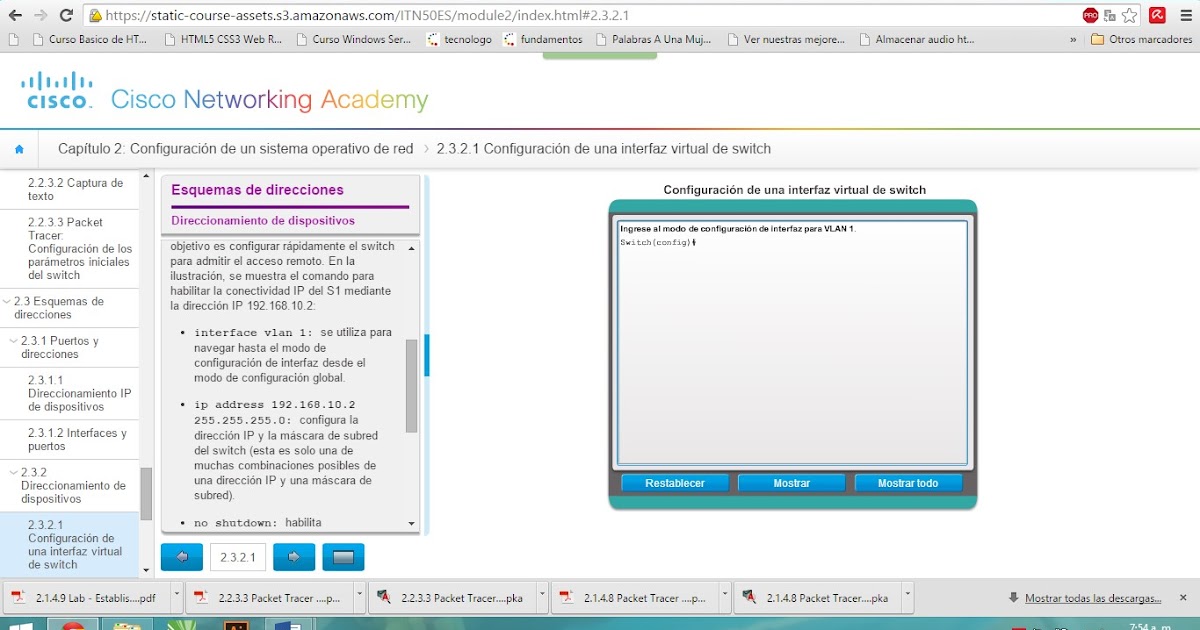Click the page number field showing 2.3.2.1

point(237,556)
